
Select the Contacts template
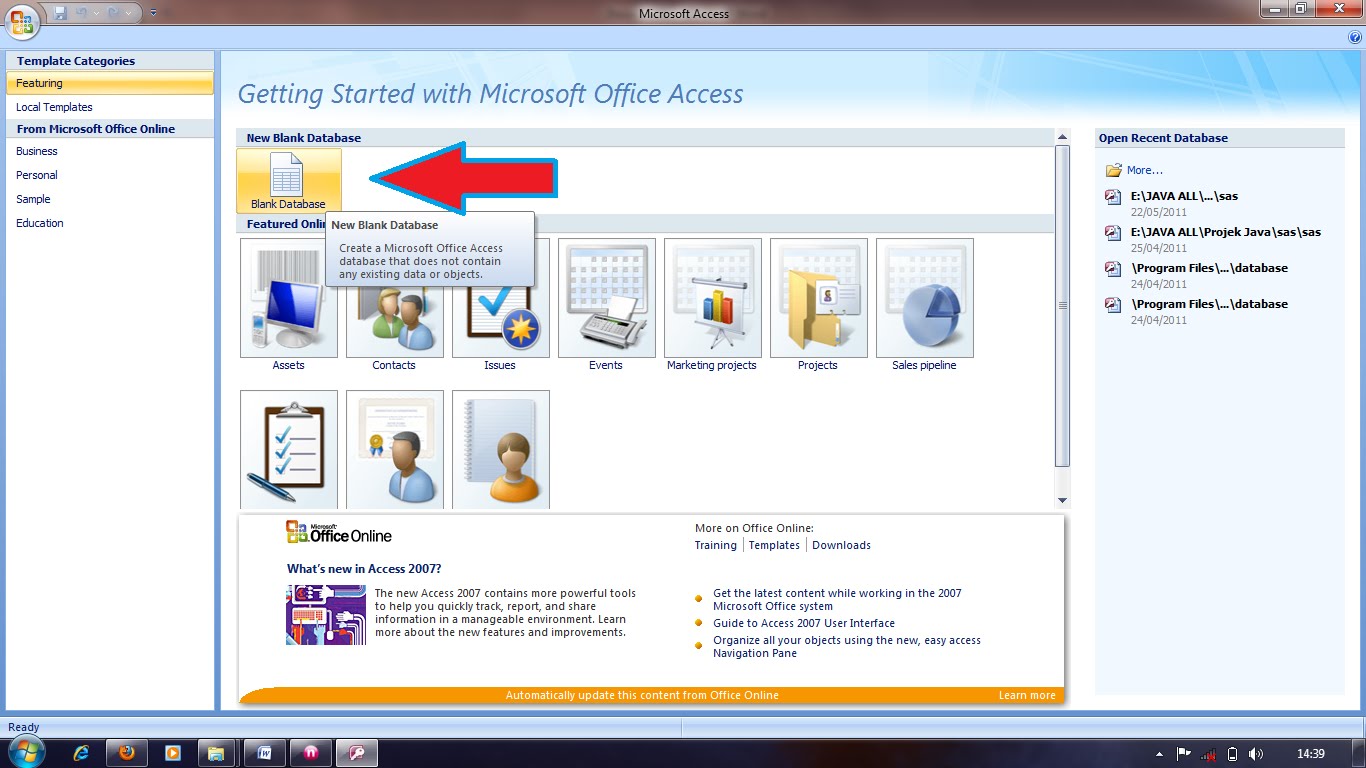(395, 305)
